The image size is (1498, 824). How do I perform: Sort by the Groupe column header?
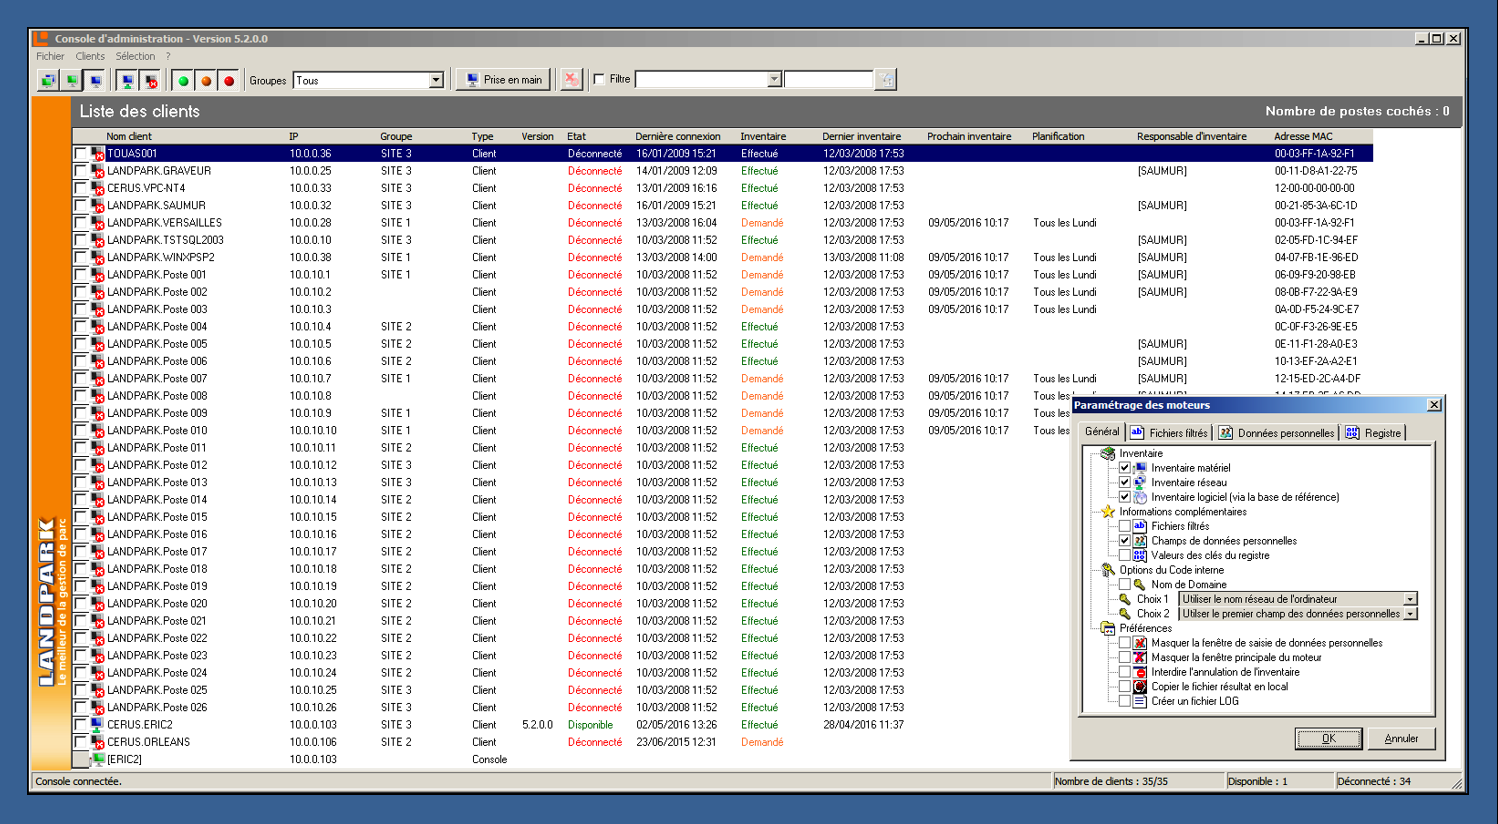396,137
